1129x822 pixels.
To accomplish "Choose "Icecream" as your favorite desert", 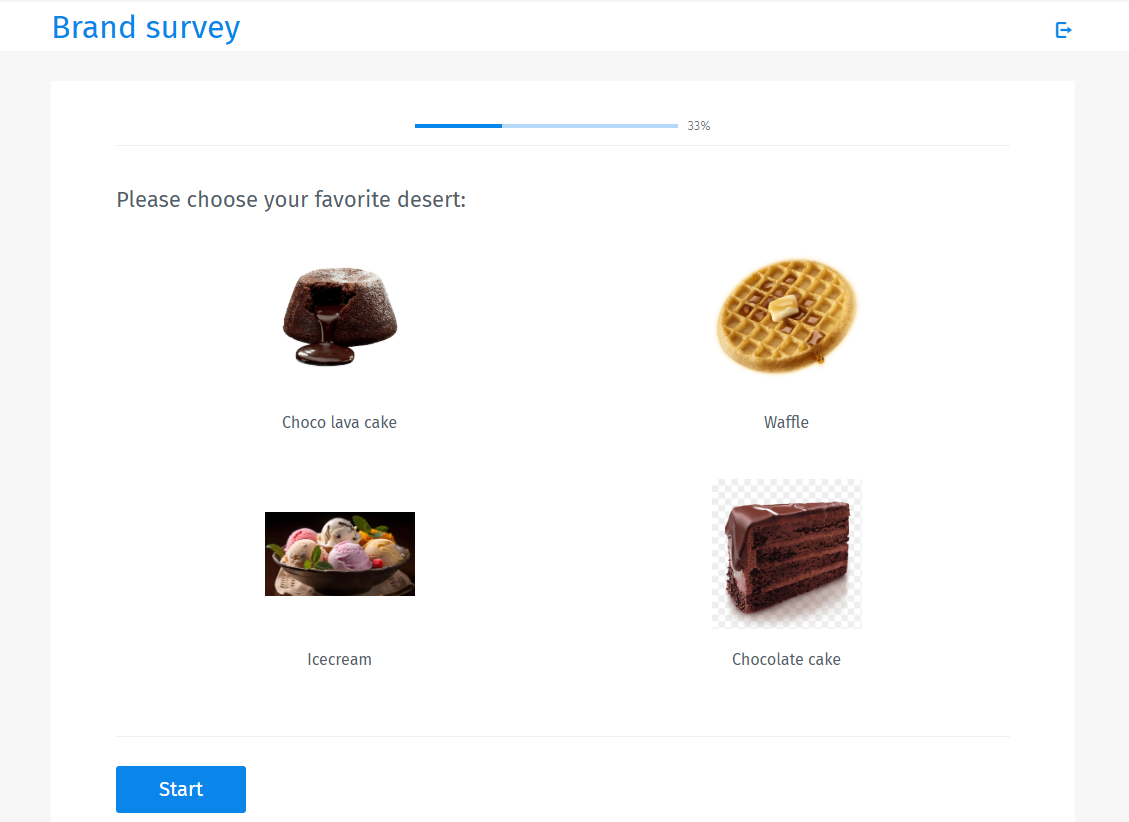I will pyautogui.click(x=339, y=553).
